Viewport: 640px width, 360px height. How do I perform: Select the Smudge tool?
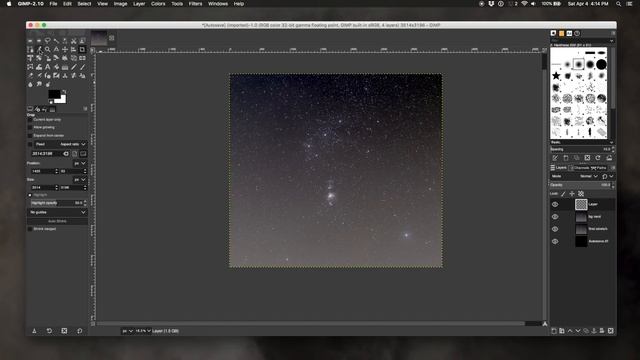pyautogui.click(x=39, y=84)
